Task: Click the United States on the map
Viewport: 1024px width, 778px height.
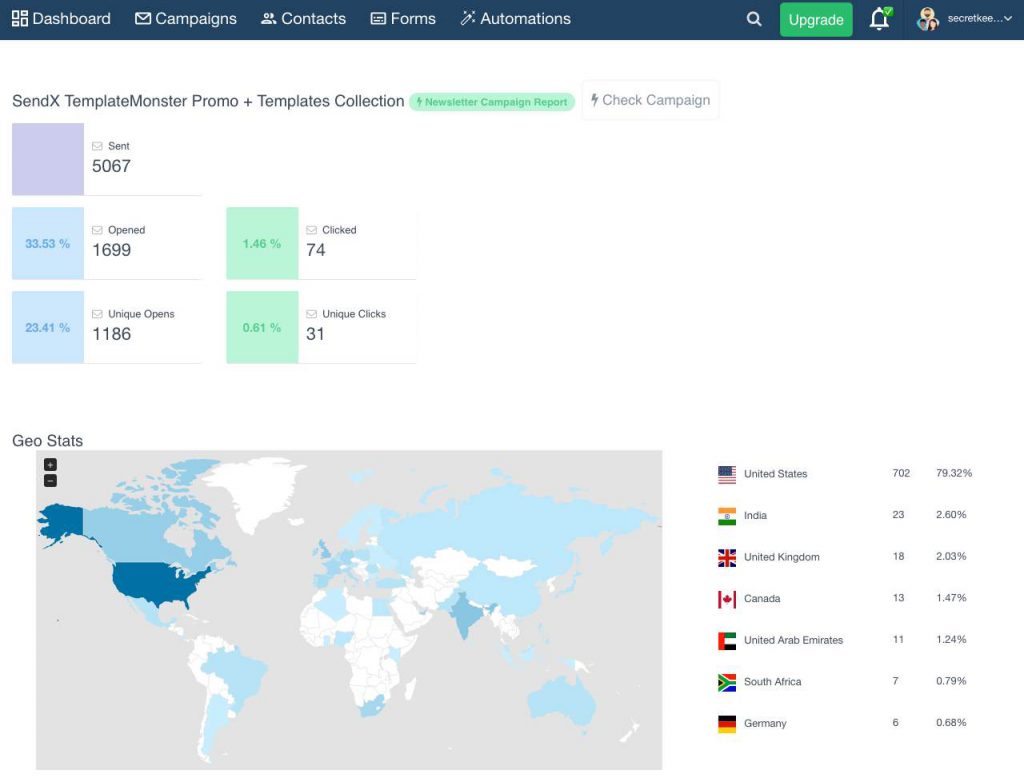Action: pos(153,582)
